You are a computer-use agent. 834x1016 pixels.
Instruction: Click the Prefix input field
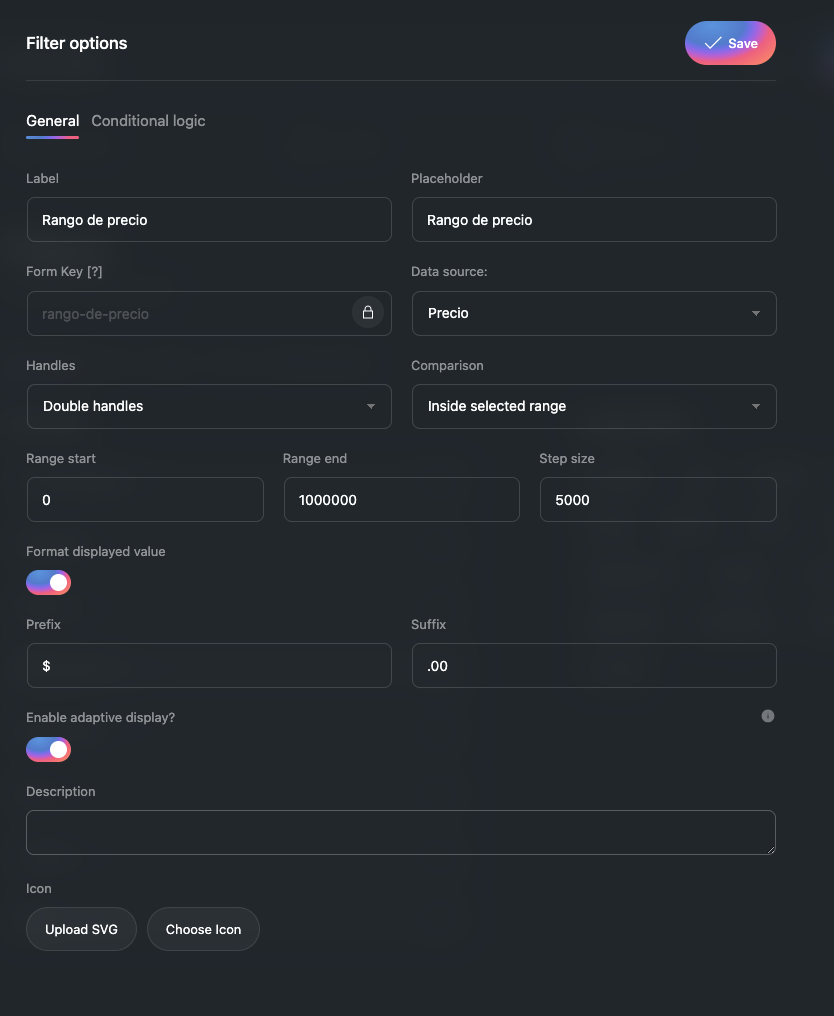coord(209,666)
